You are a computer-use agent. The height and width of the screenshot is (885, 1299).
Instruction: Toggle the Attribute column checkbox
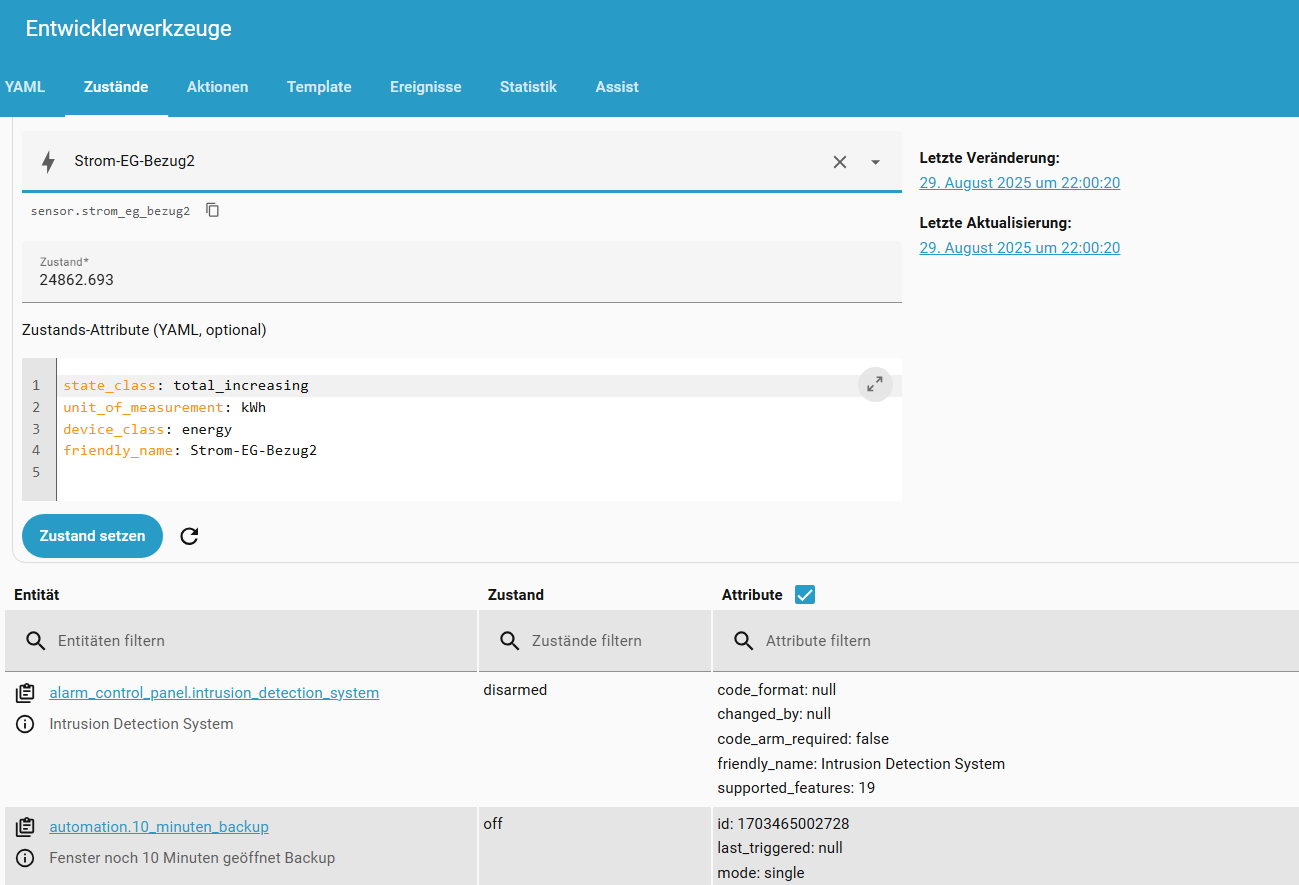coord(804,595)
